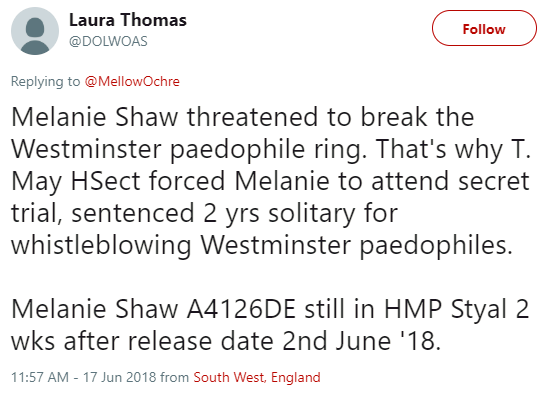
Task: Click the grey default profile avatar icon
Action: coord(35,31)
